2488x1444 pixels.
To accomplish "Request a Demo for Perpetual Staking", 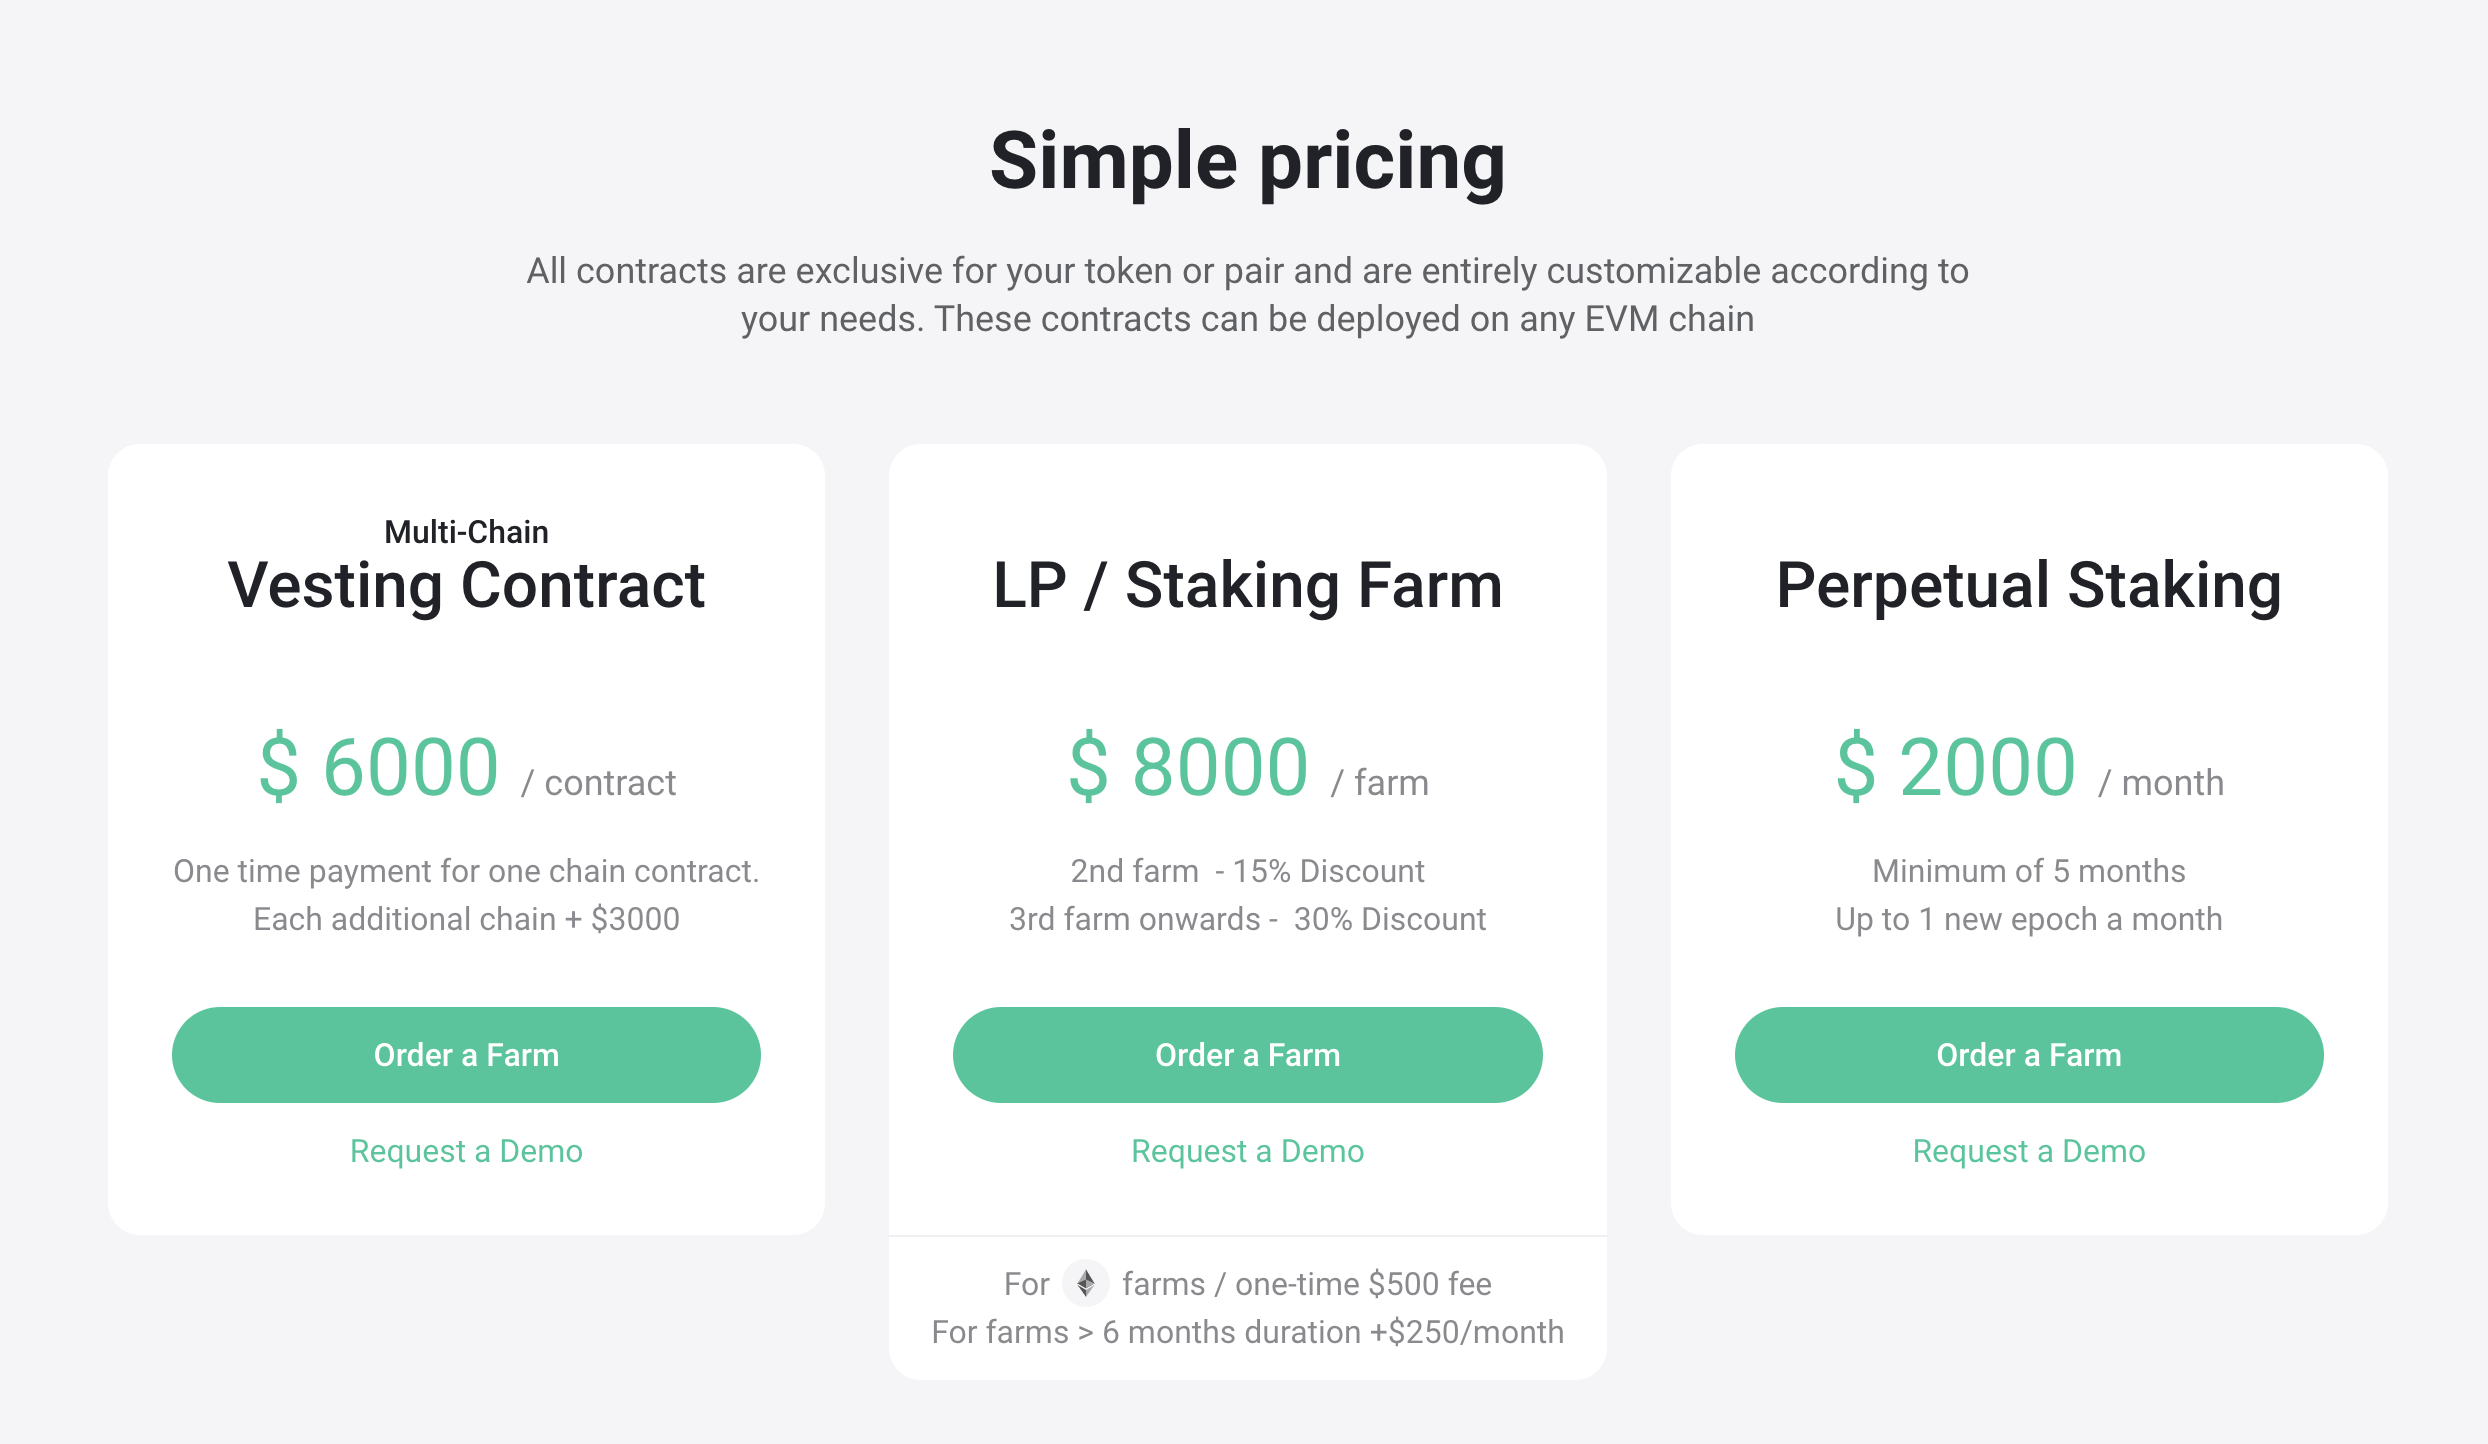I will (2028, 1151).
